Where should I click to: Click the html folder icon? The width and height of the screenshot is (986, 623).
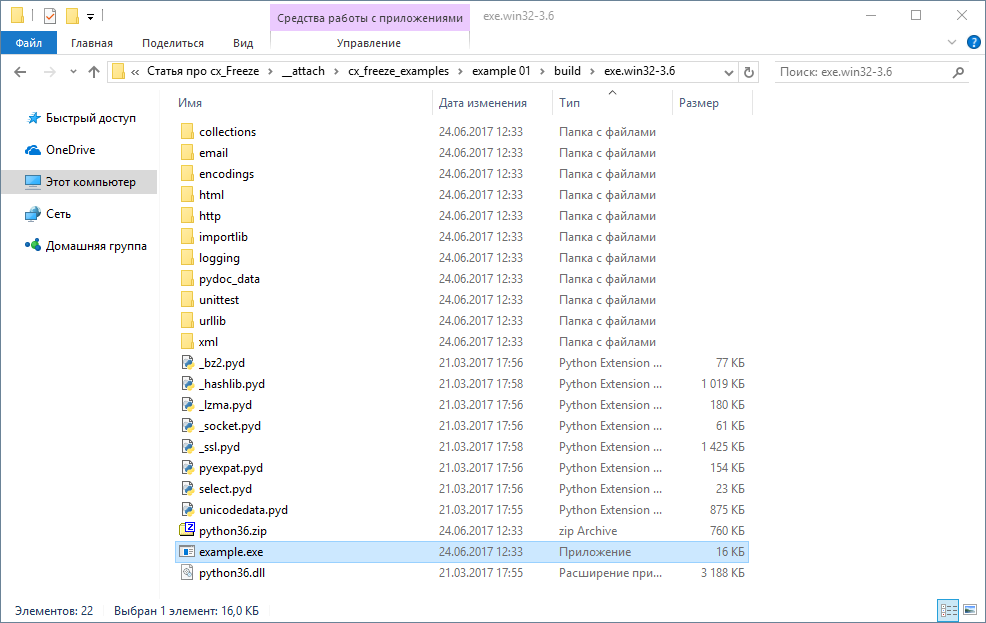(187, 195)
